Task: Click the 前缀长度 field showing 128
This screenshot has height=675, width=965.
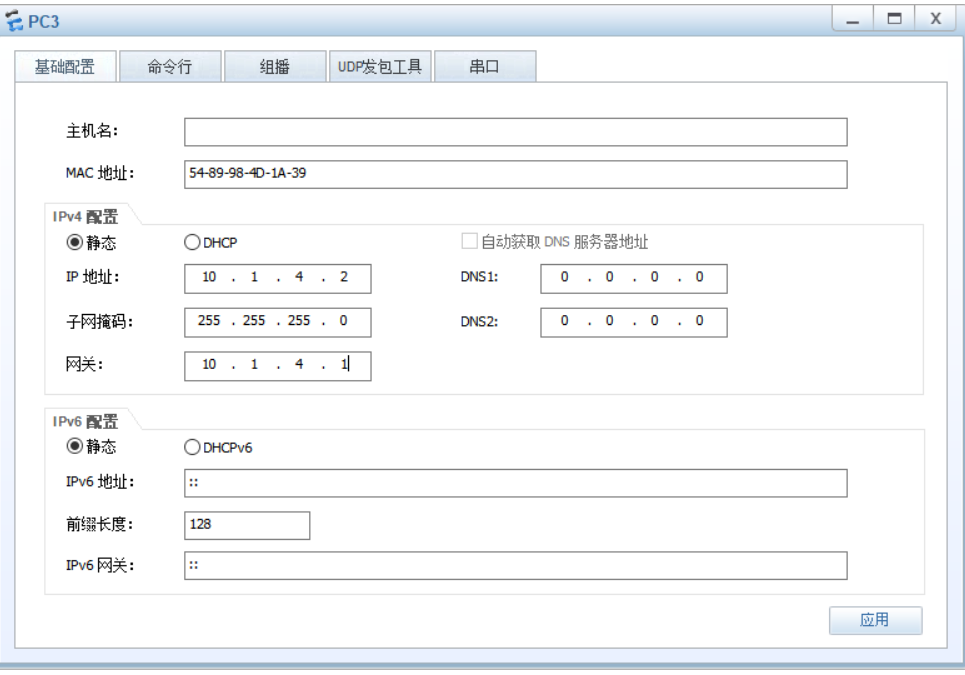Action: tap(247, 525)
